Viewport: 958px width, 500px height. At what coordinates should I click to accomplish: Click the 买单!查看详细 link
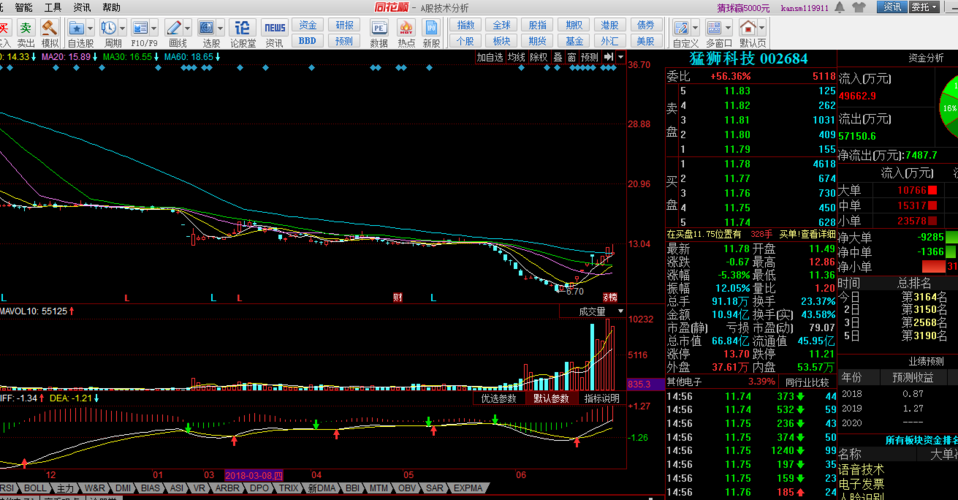click(807, 234)
